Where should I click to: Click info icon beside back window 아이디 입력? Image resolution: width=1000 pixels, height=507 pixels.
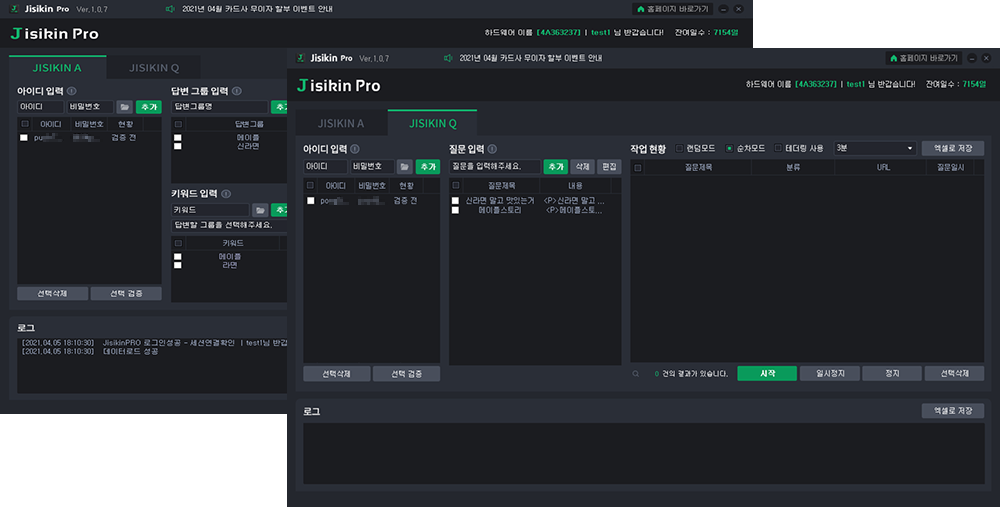[71, 91]
